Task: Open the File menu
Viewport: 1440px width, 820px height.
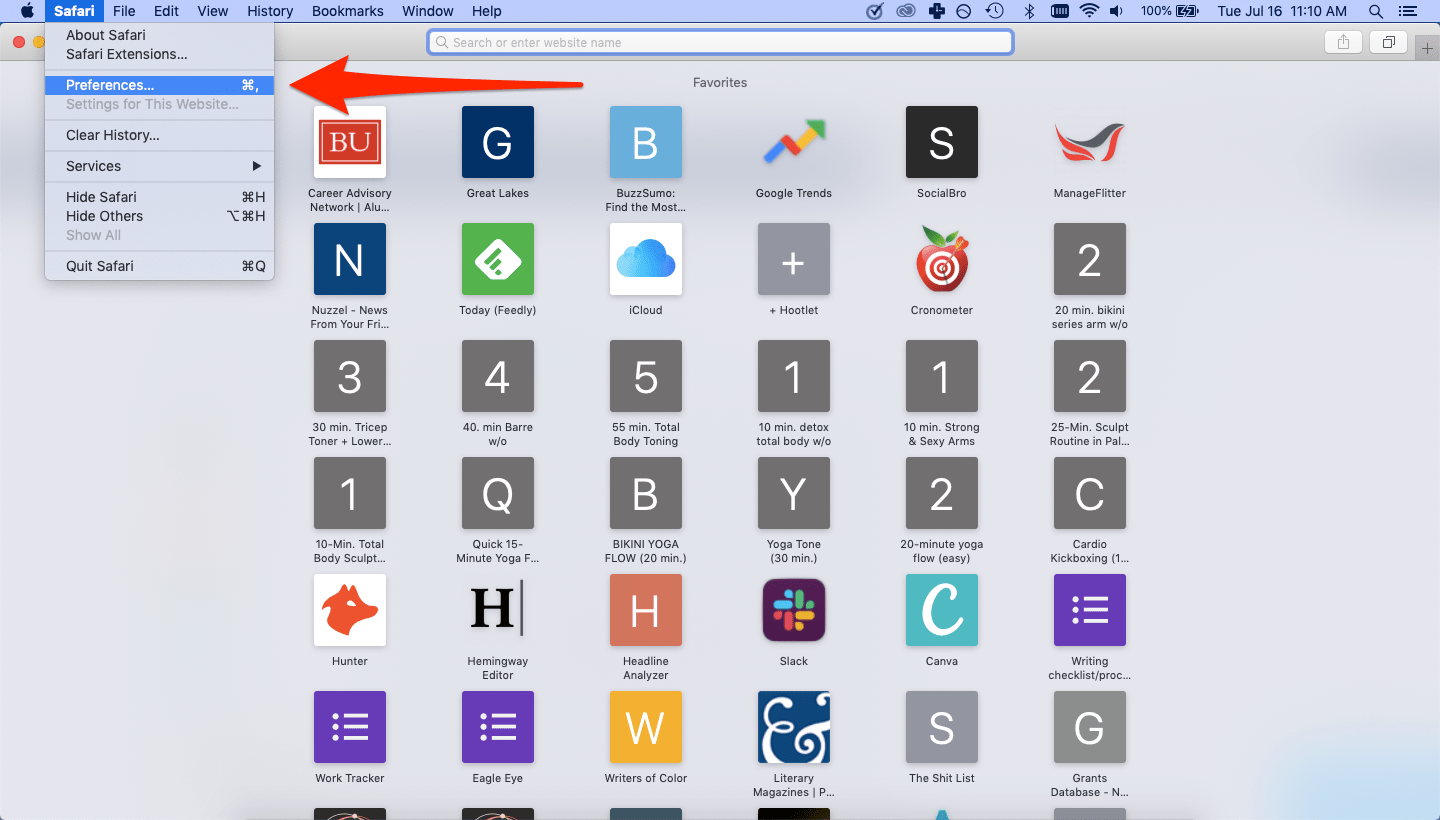Action: 124,11
